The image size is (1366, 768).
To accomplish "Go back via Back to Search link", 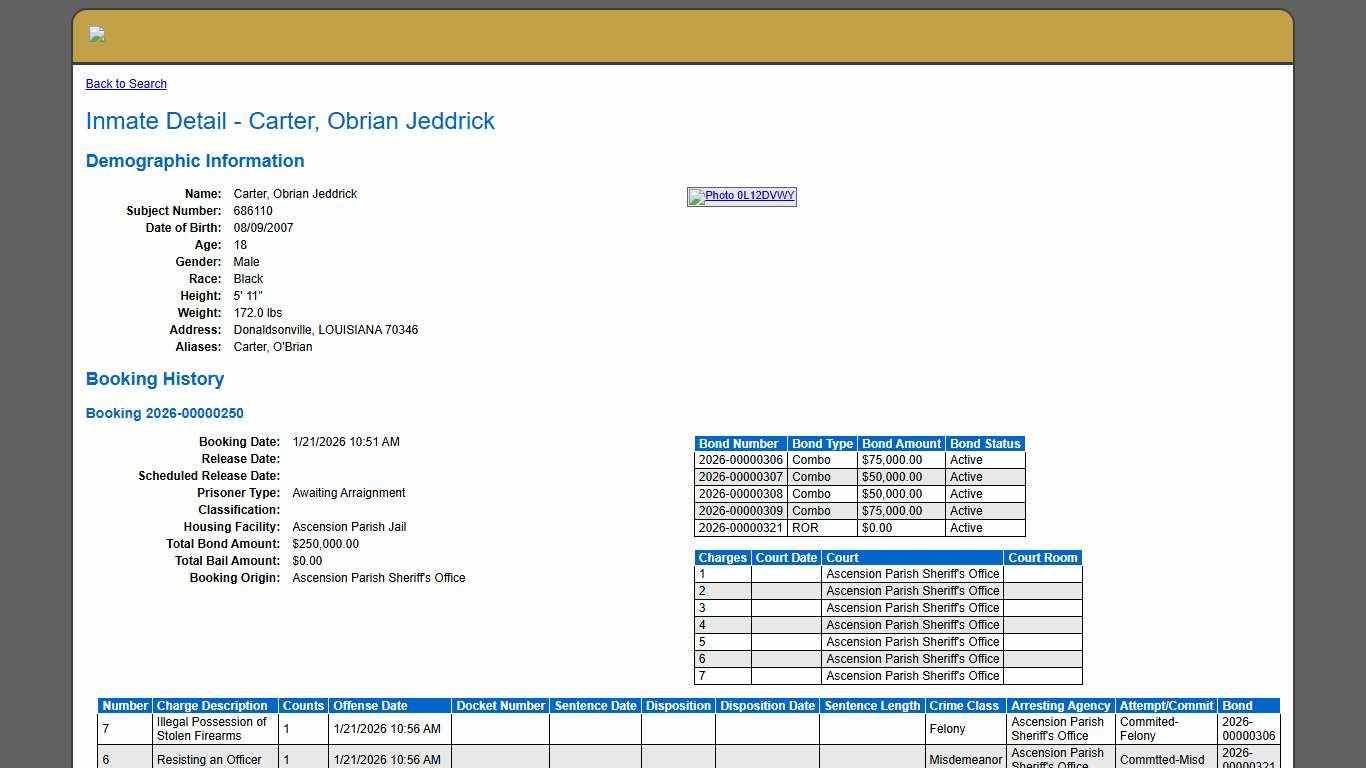I will pos(126,84).
